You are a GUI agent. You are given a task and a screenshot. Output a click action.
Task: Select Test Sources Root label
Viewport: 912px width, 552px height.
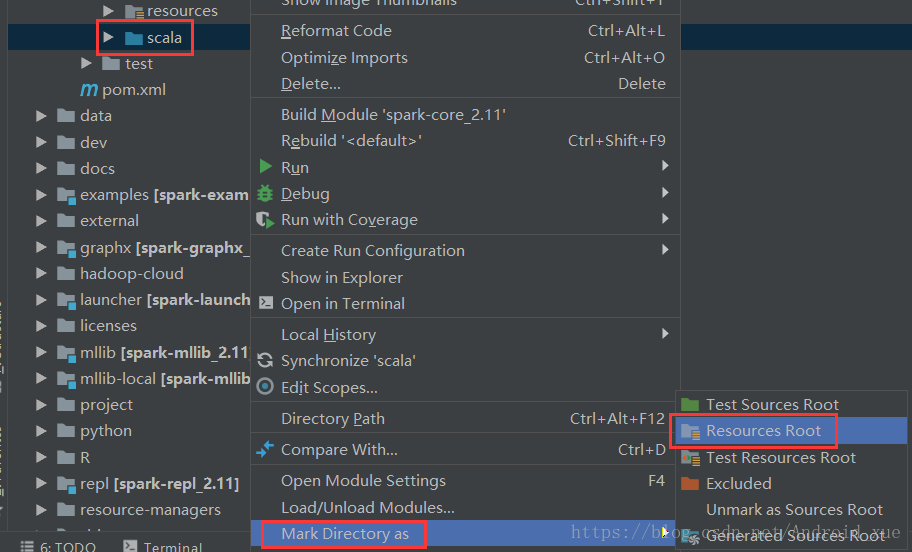point(772,404)
